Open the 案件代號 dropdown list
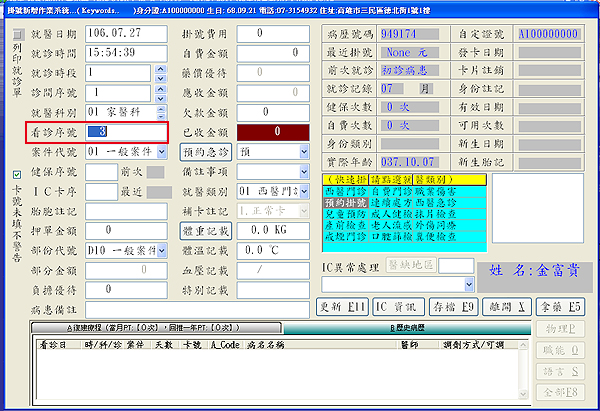Viewport: 600px width, 411px height. click(160, 152)
